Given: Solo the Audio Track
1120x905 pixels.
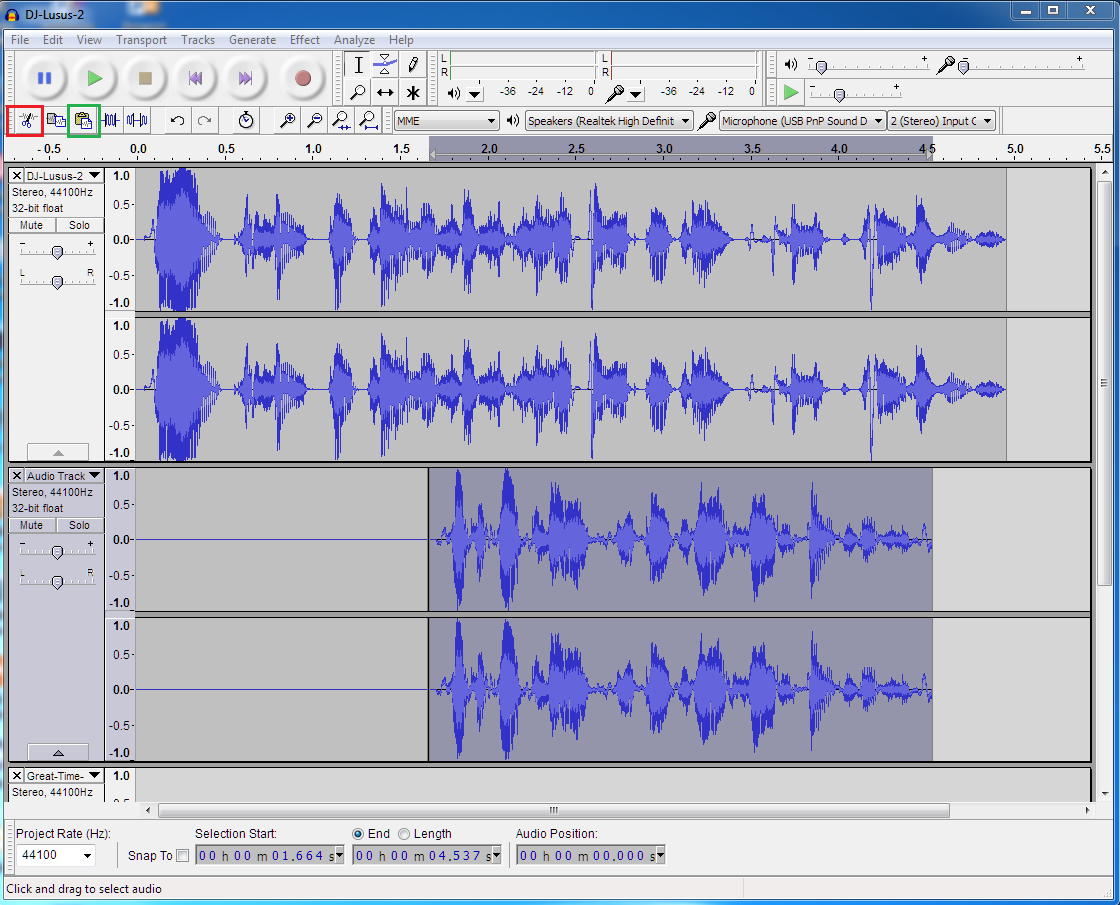Looking at the screenshot, I should coord(78,525).
